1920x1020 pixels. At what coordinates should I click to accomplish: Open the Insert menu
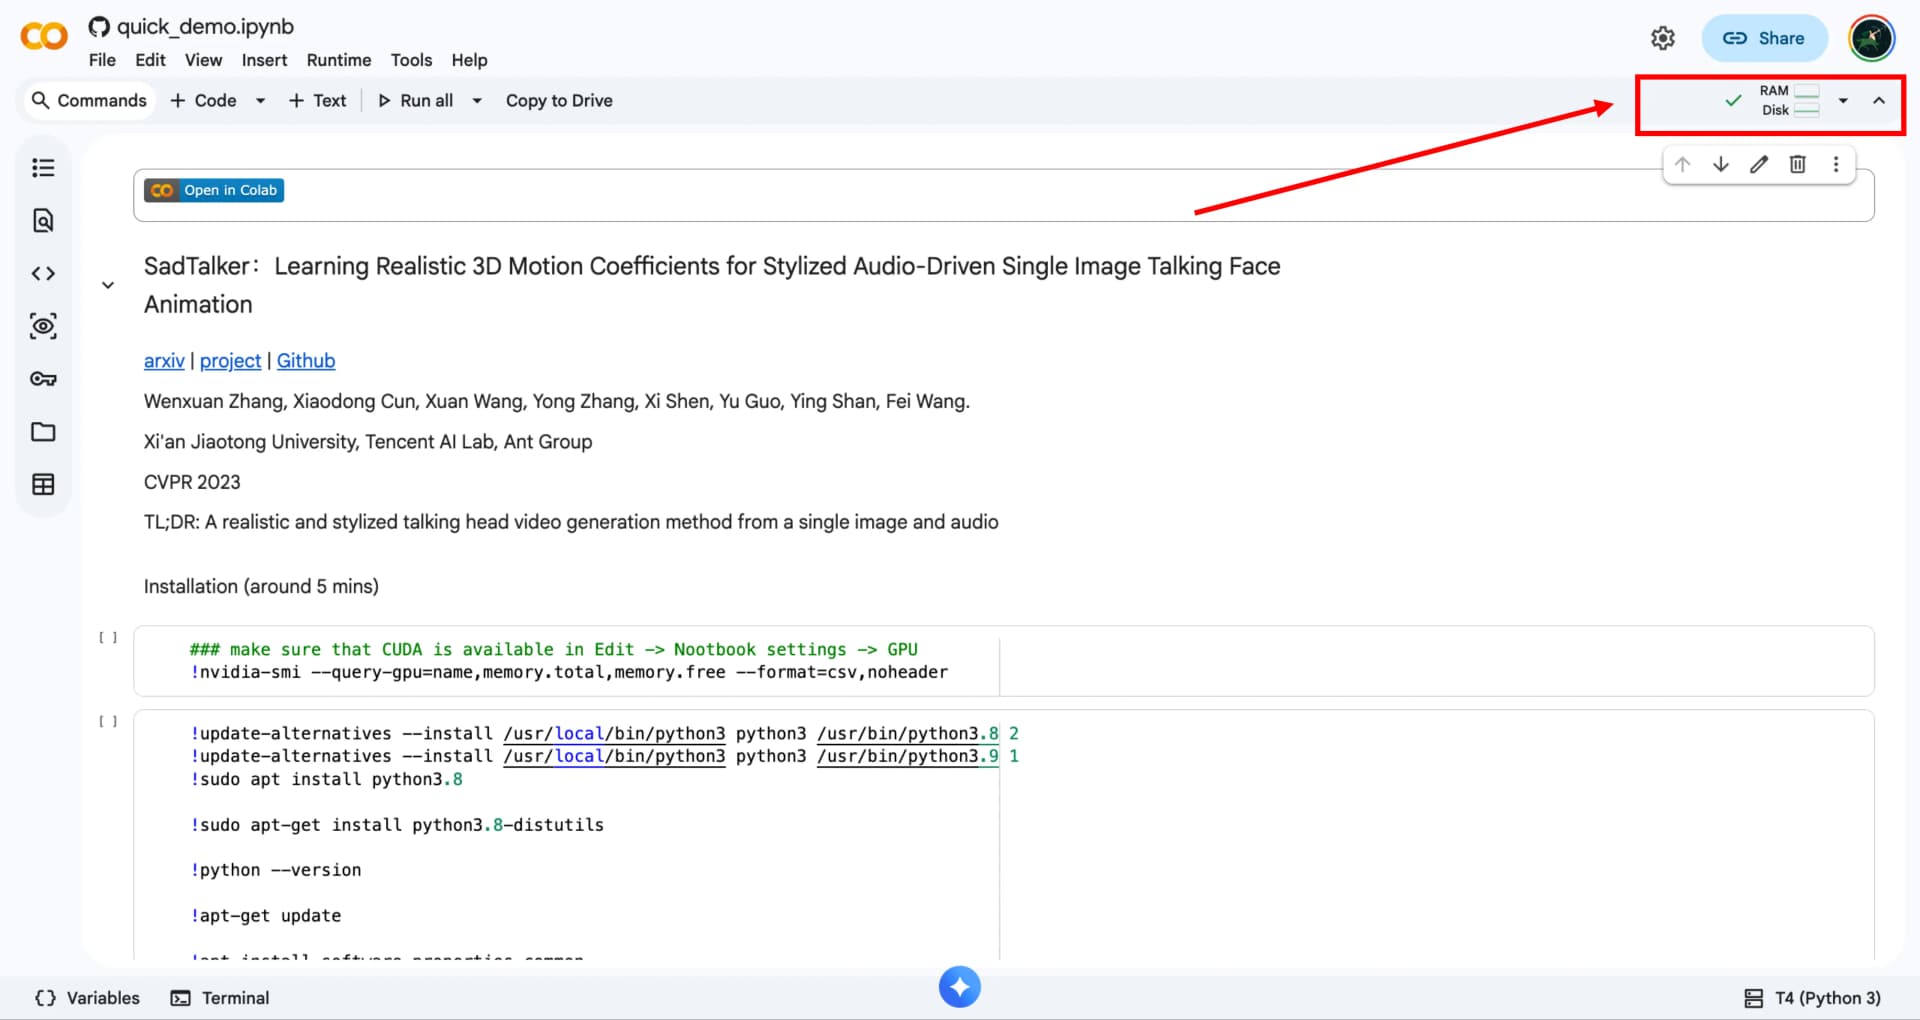tap(264, 60)
